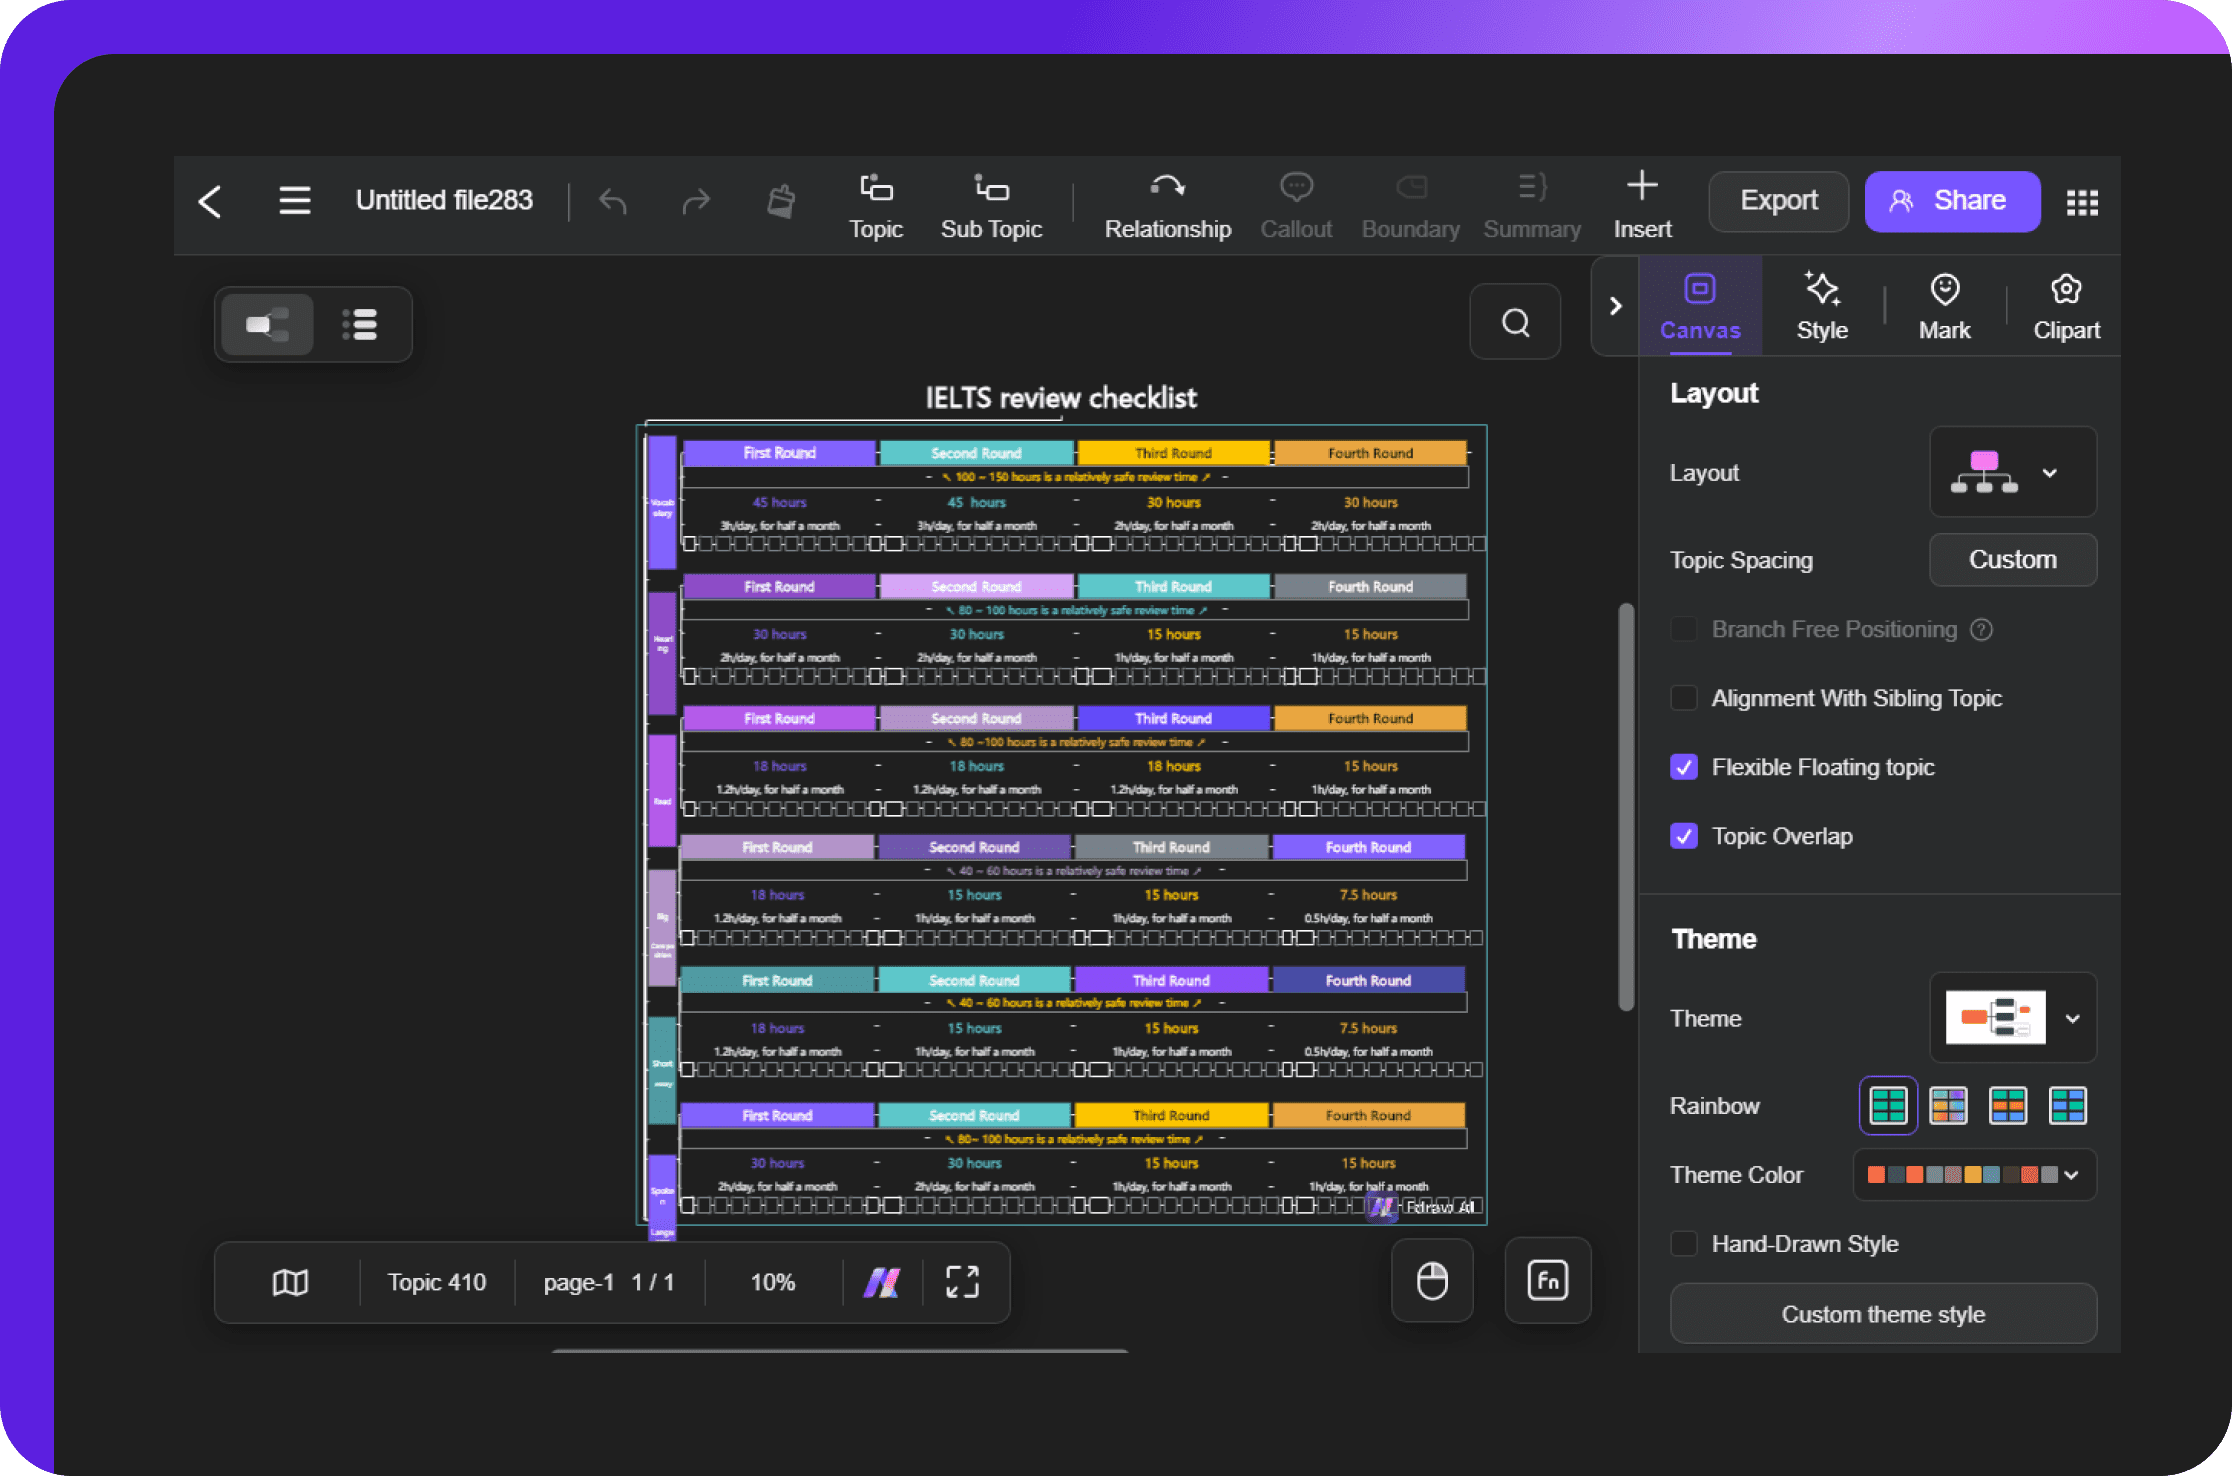Click the page-1 page indicator
Viewport: 2232px width, 1476px height.
pos(608,1282)
